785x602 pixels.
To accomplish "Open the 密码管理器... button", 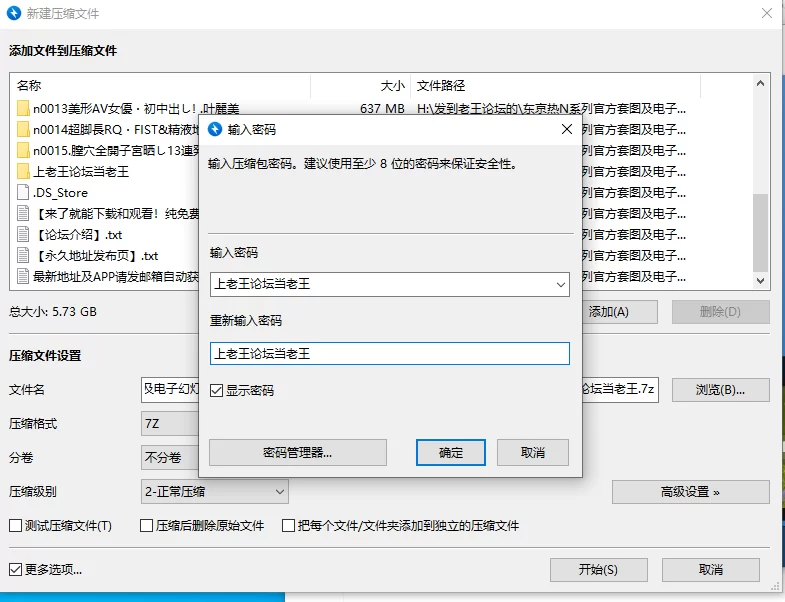I will click(297, 453).
